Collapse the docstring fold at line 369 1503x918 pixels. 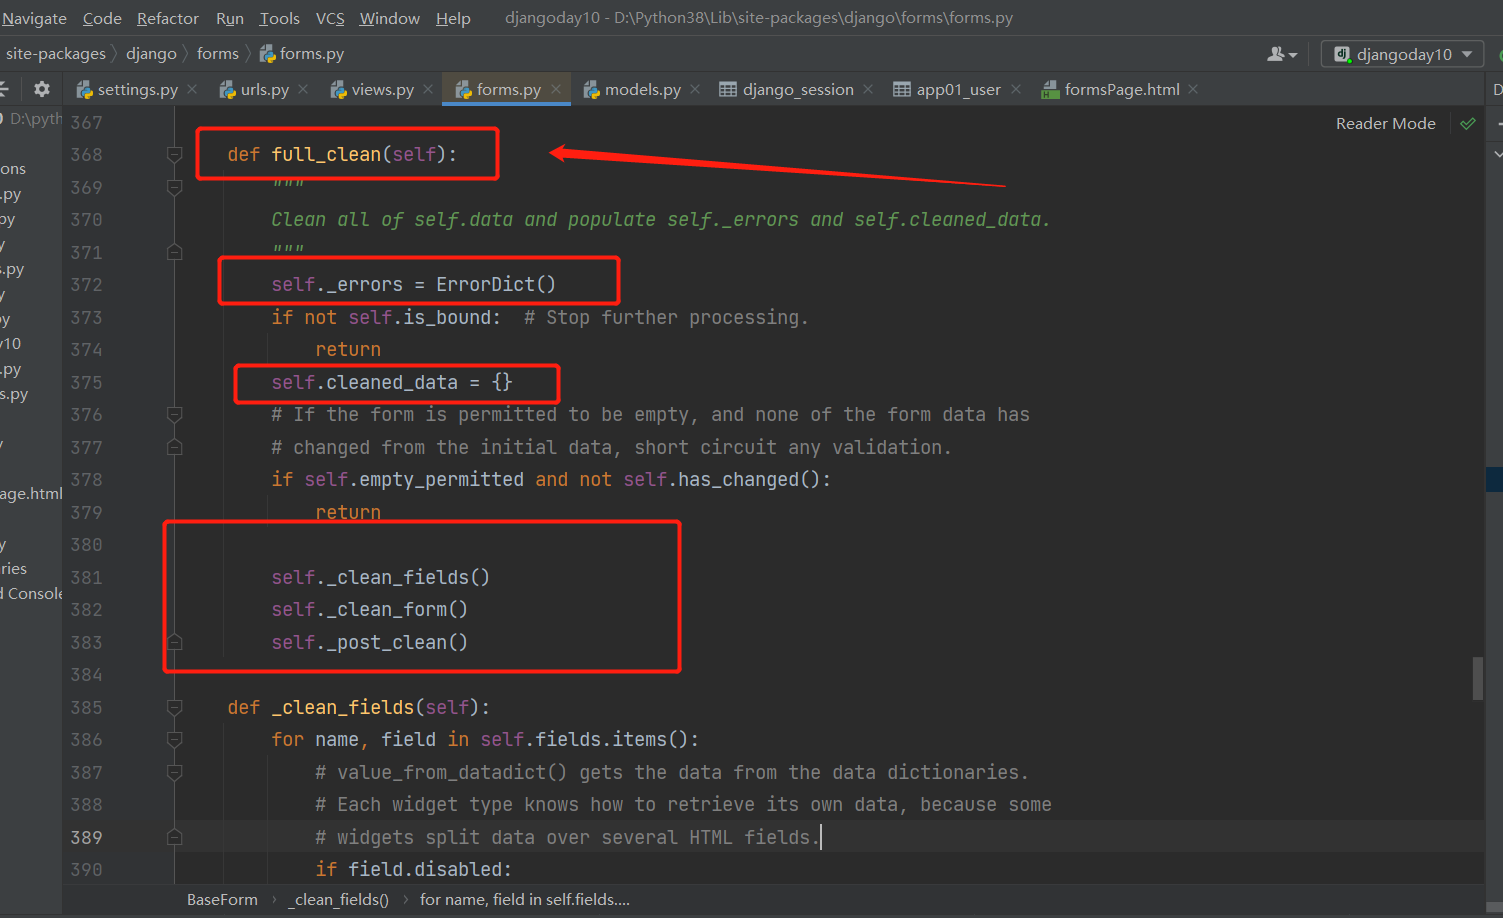(x=174, y=187)
